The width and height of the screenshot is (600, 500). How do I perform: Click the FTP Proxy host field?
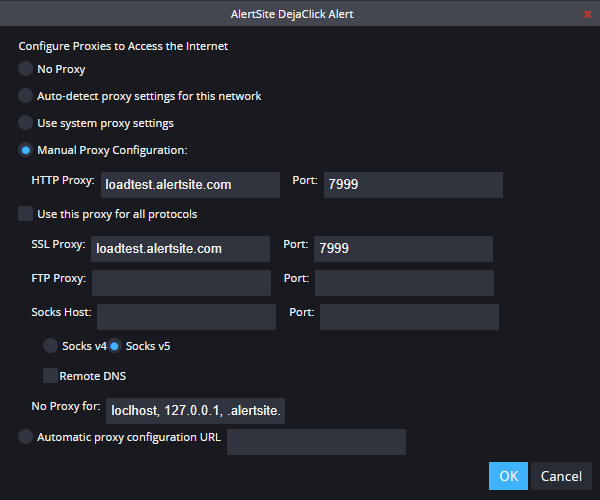[x=181, y=283]
